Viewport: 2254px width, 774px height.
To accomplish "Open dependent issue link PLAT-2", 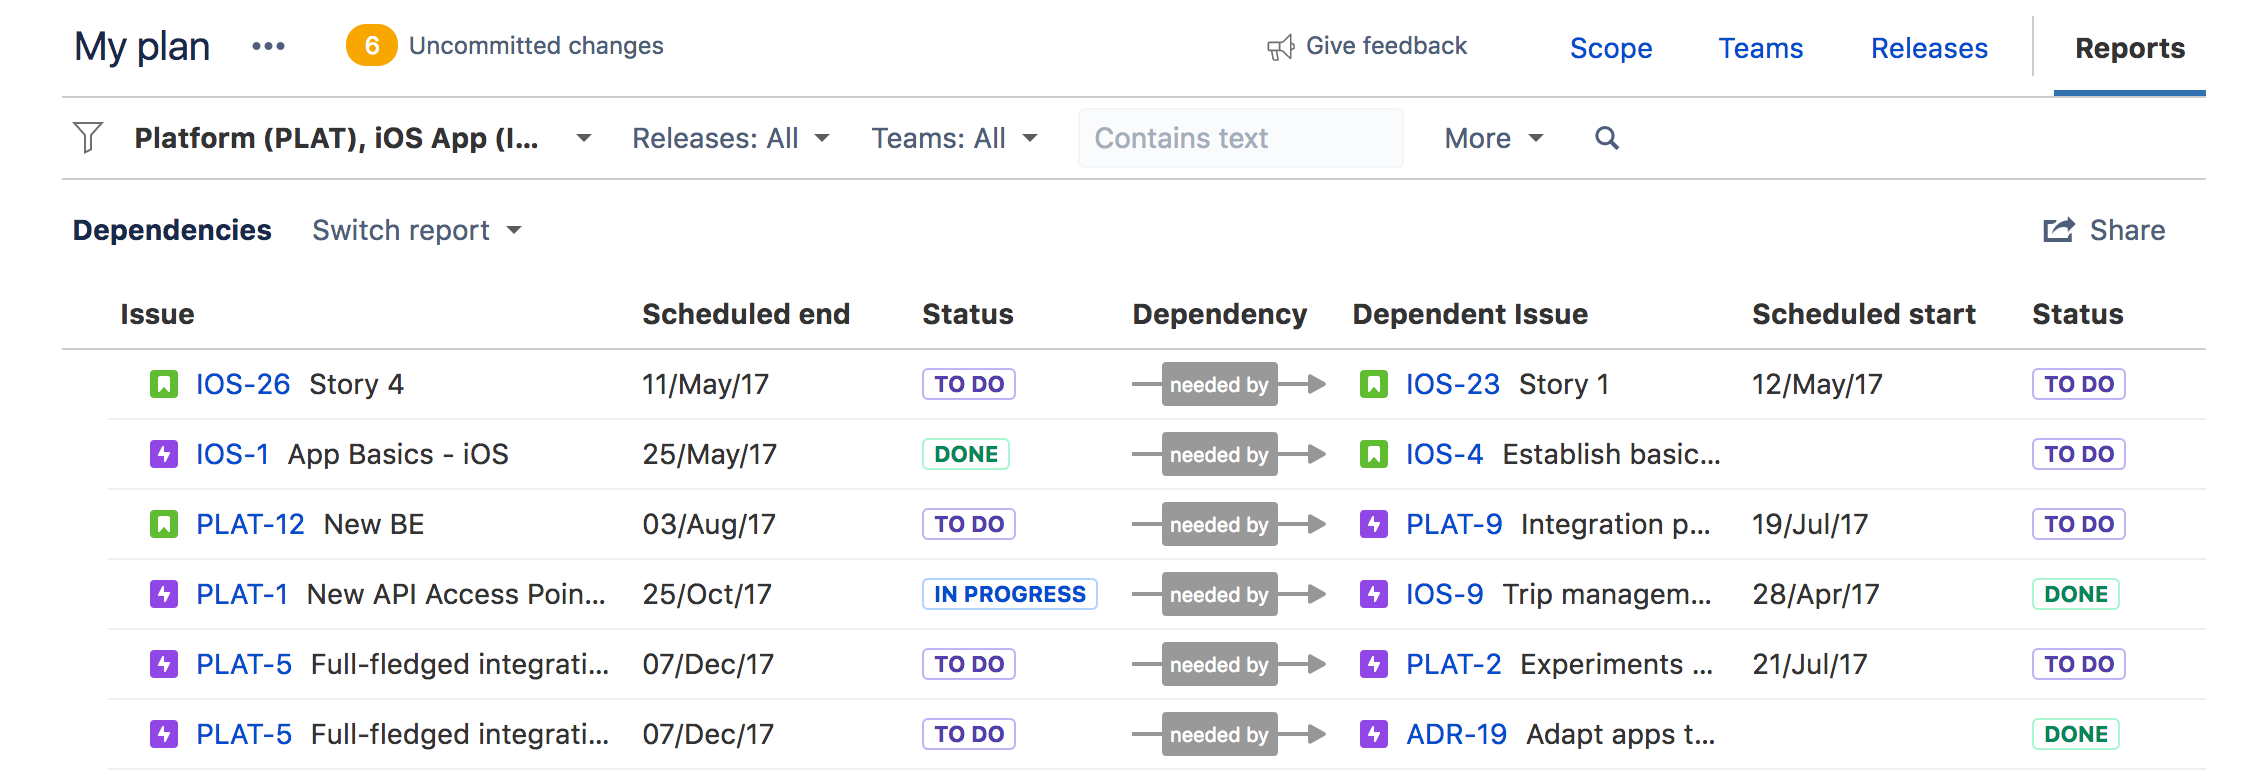I will pyautogui.click(x=1454, y=664).
